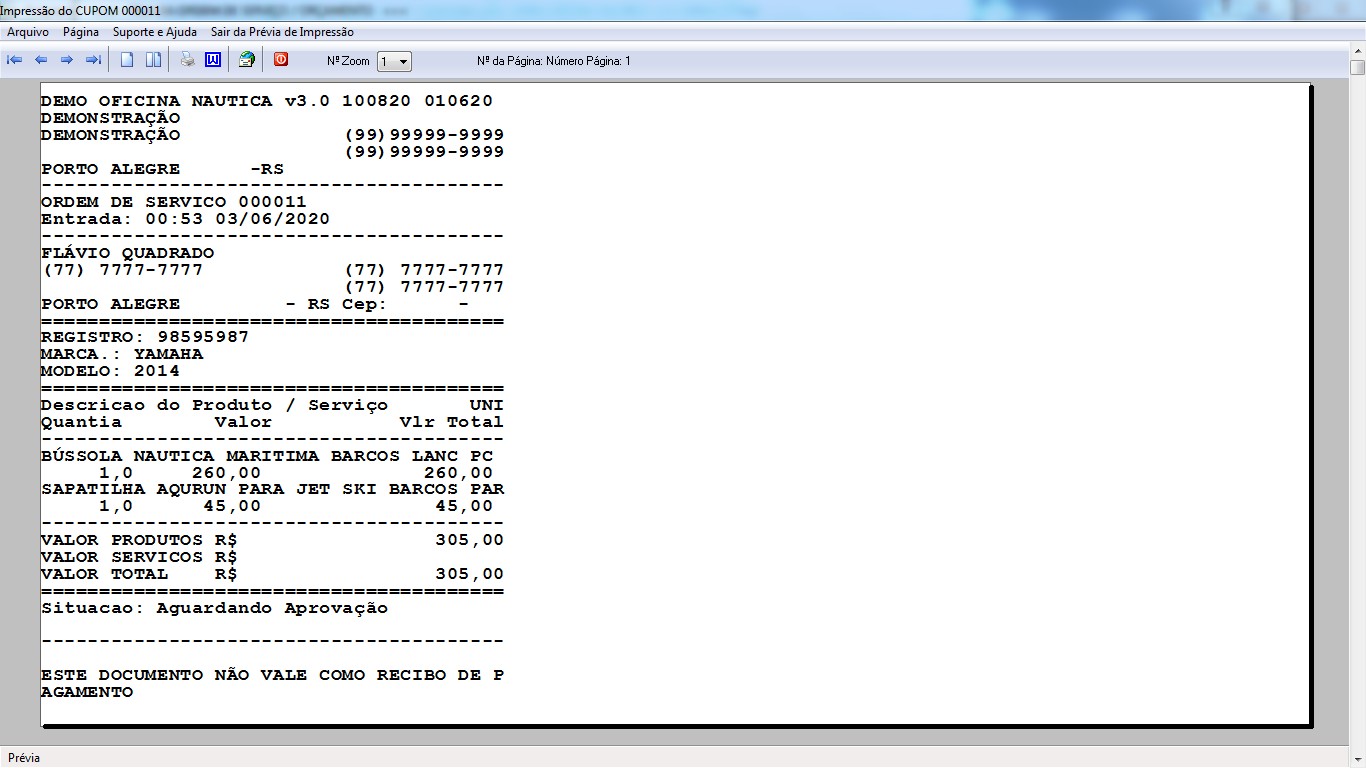Image resolution: width=1366 pixels, height=768 pixels.
Task: Click the printer icon in toolbar
Action: click(x=187, y=60)
